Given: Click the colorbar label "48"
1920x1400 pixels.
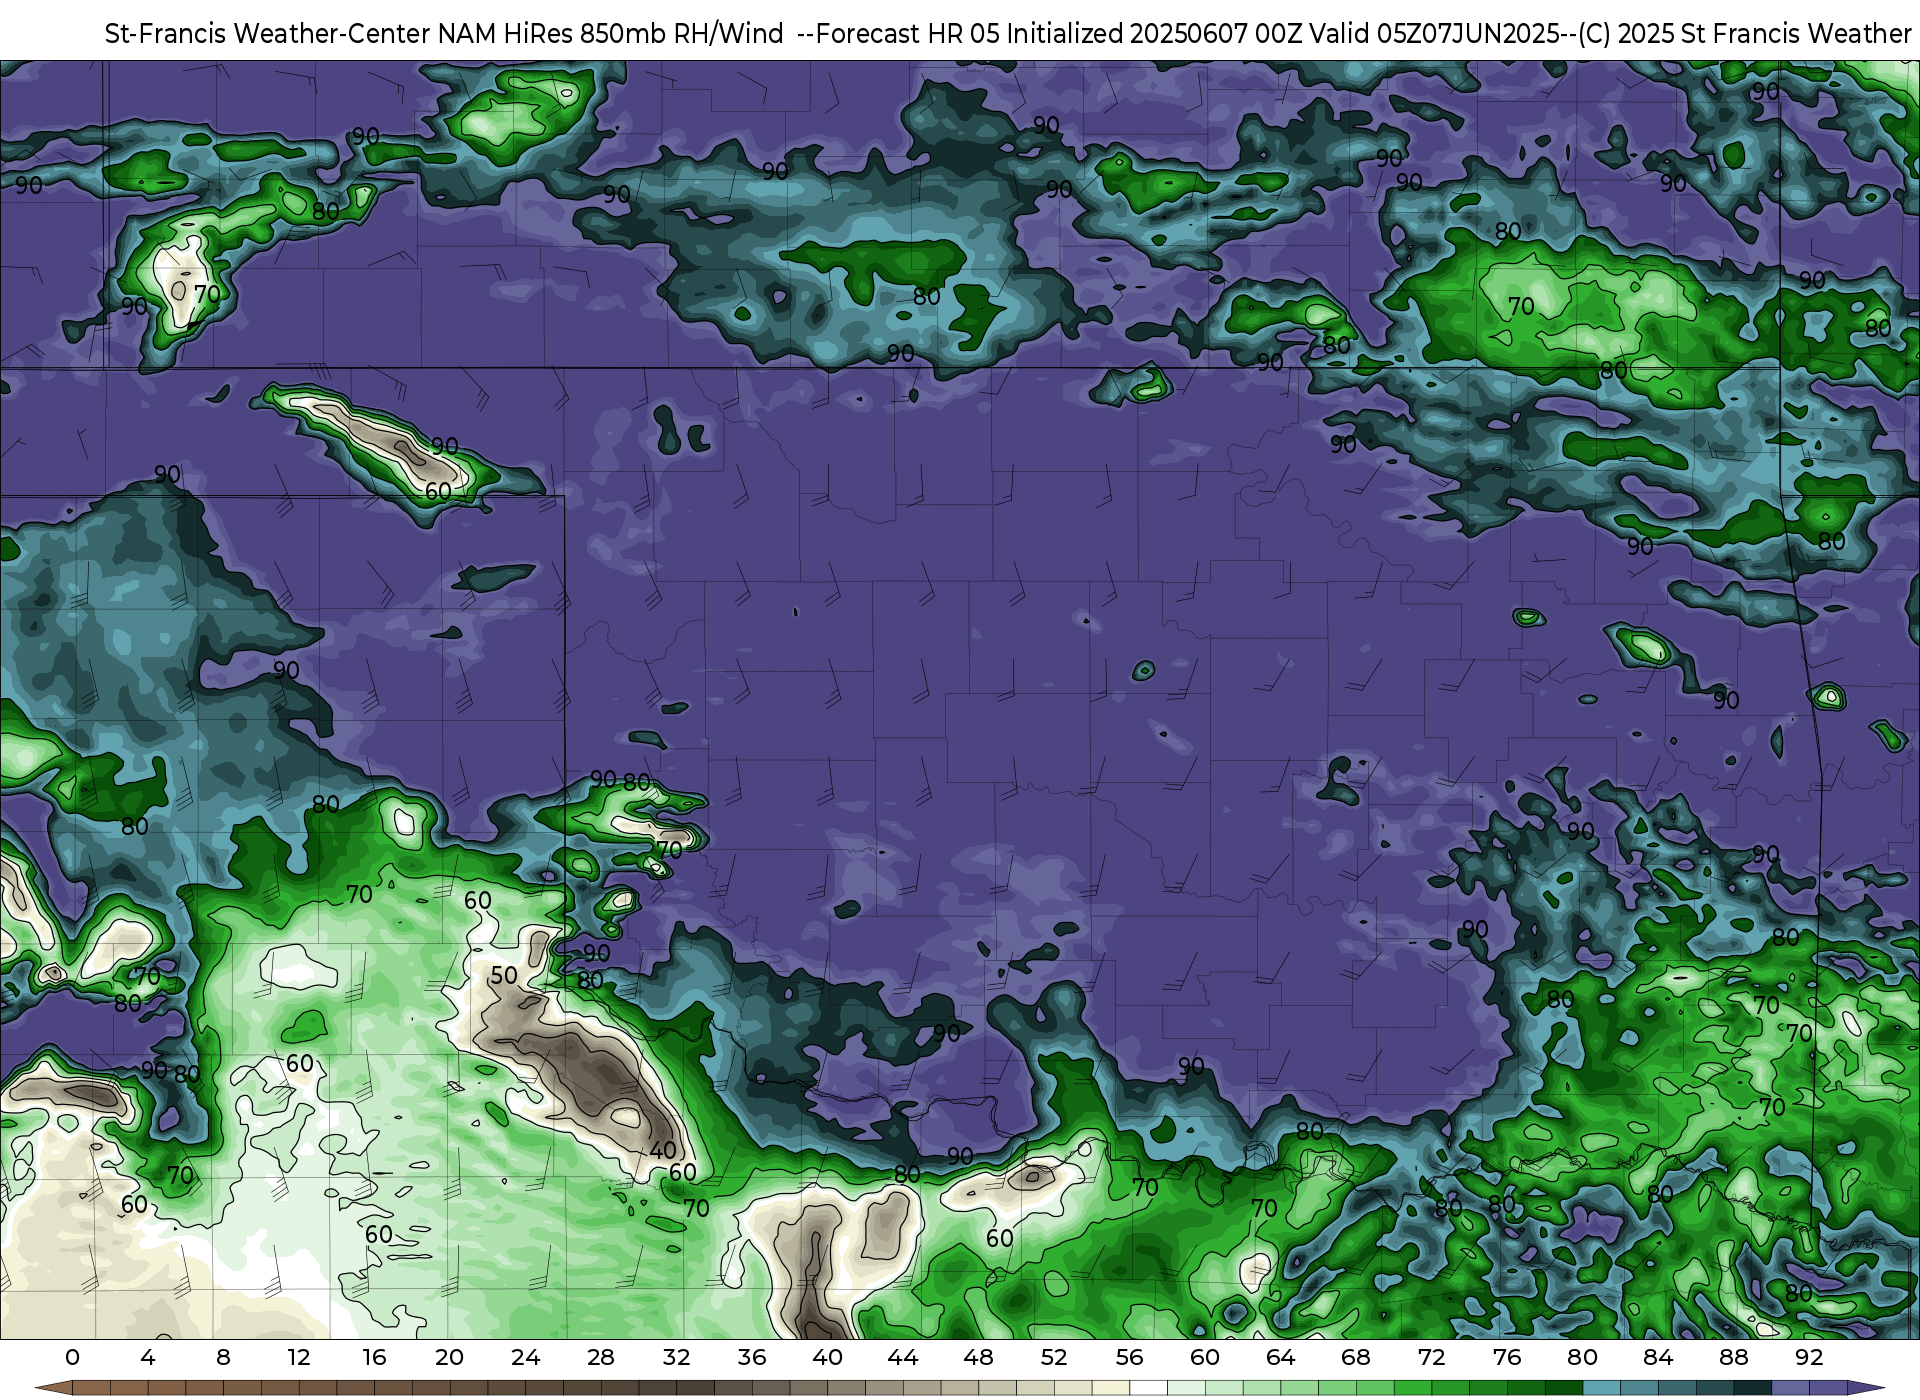Looking at the screenshot, I should (978, 1357).
